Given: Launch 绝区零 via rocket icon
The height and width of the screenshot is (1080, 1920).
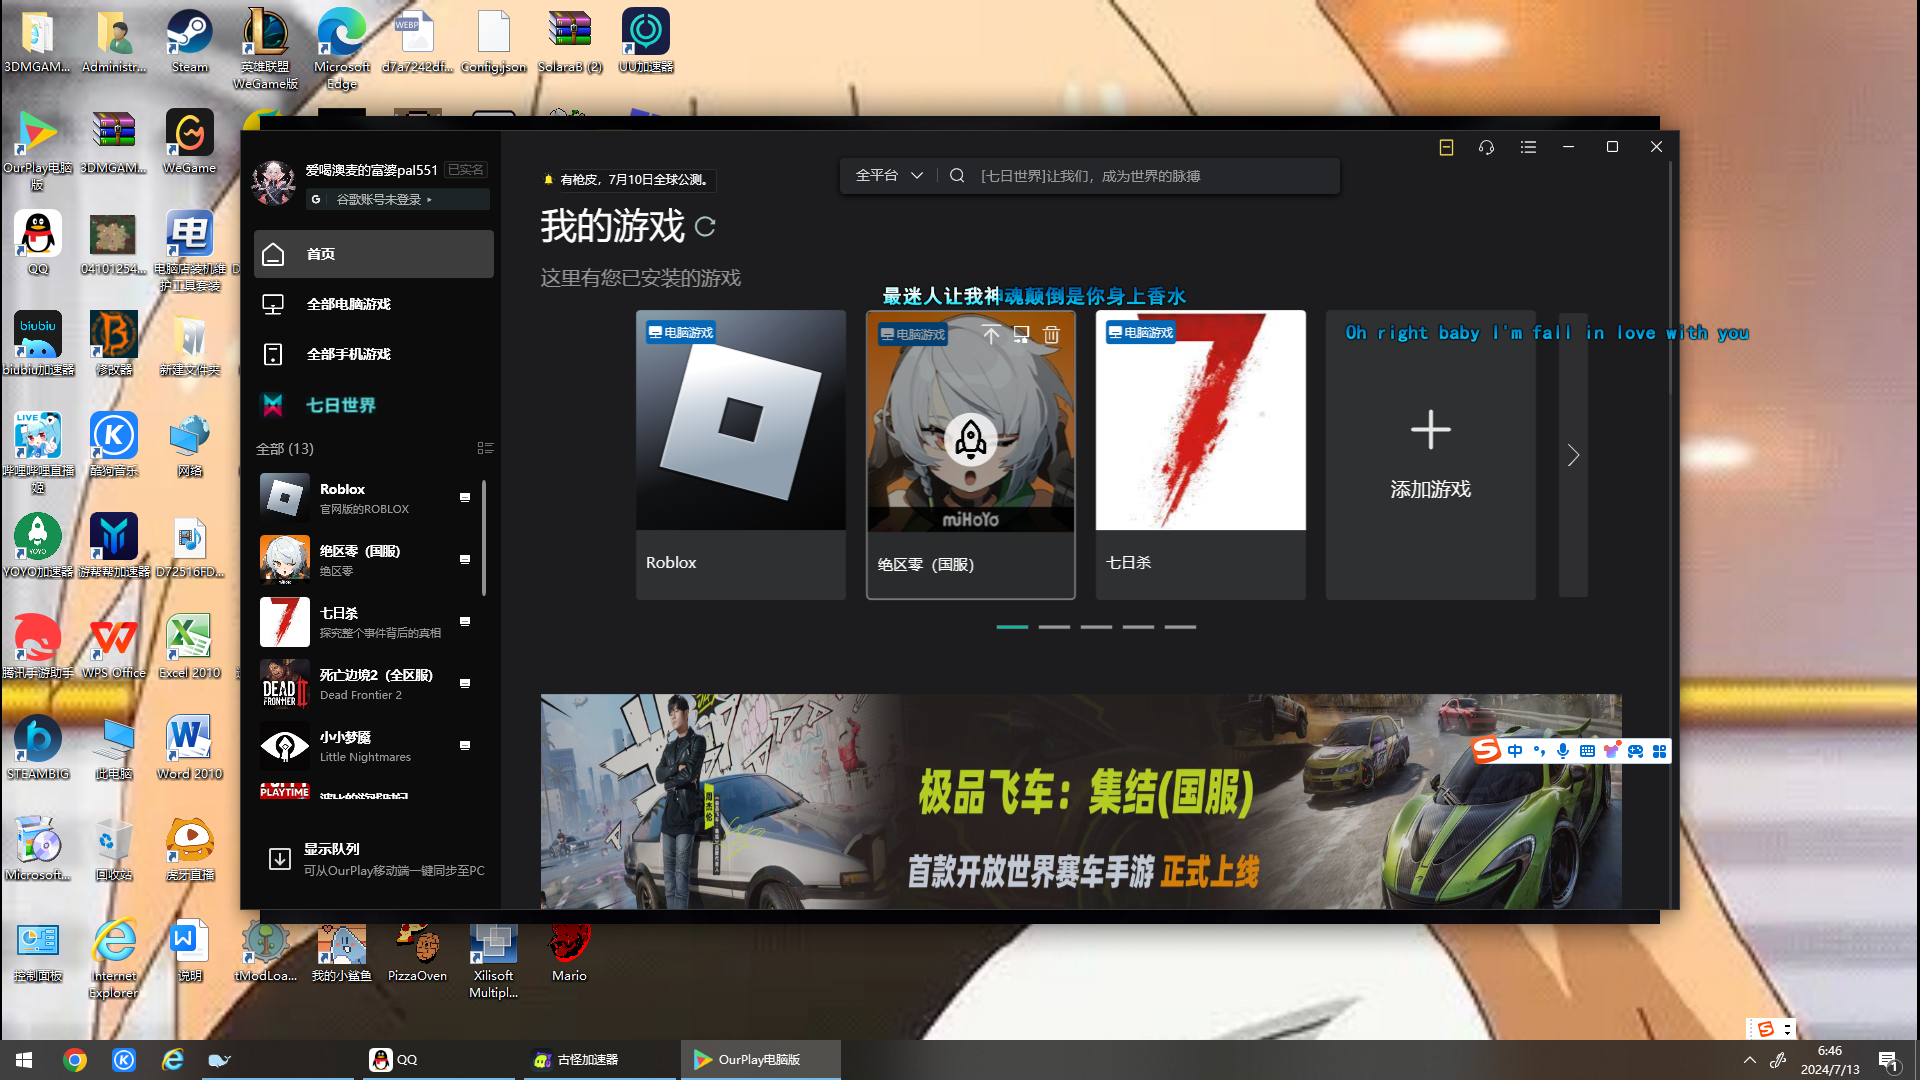Looking at the screenshot, I should (970, 438).
